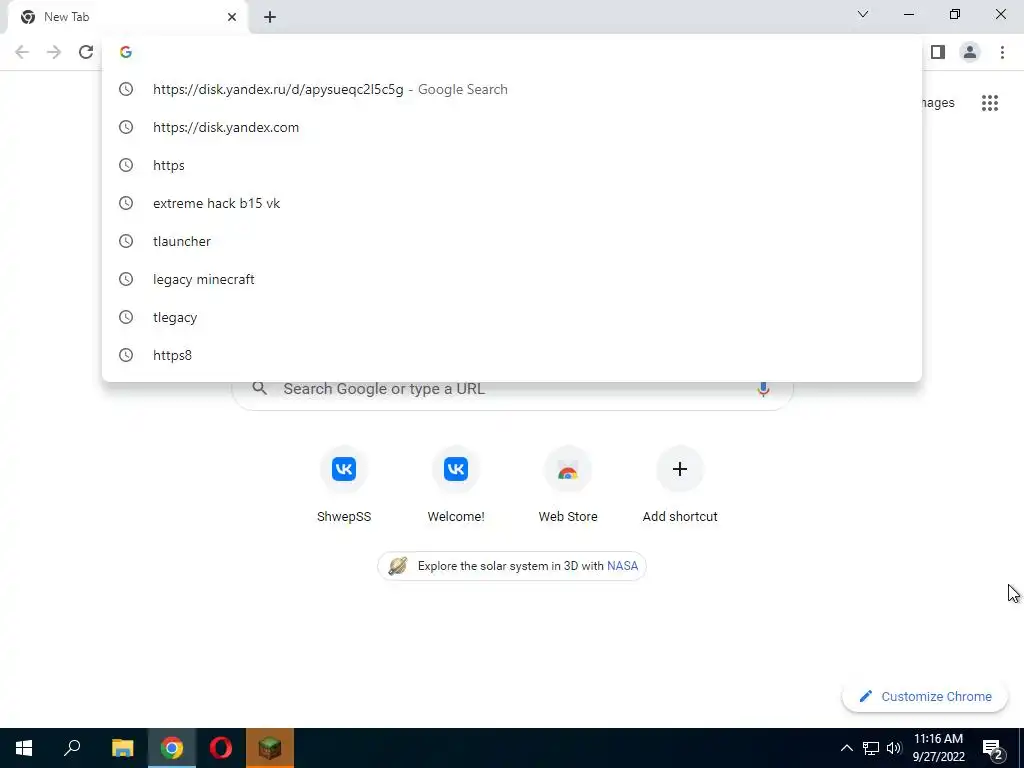The image size is (1024, 768).
Task: Open the taskbar clock and date
Action: (x=938, y=748)
